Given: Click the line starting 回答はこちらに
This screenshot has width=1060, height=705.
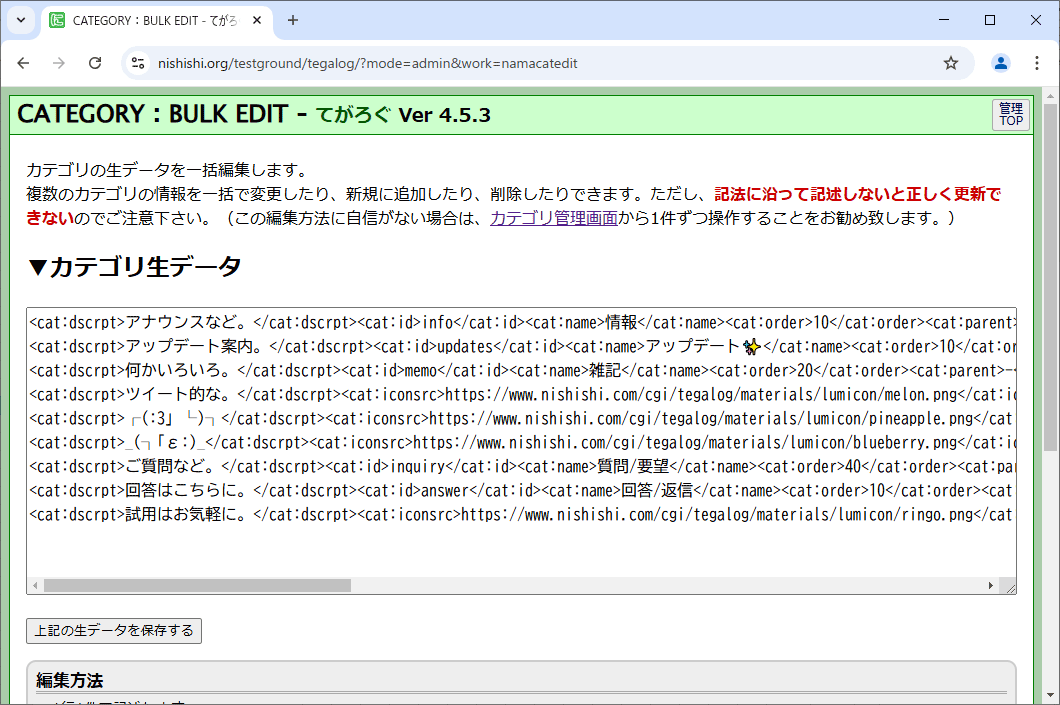Looking at the screenshot, I should pyautogui.click(x=523, y=491).
